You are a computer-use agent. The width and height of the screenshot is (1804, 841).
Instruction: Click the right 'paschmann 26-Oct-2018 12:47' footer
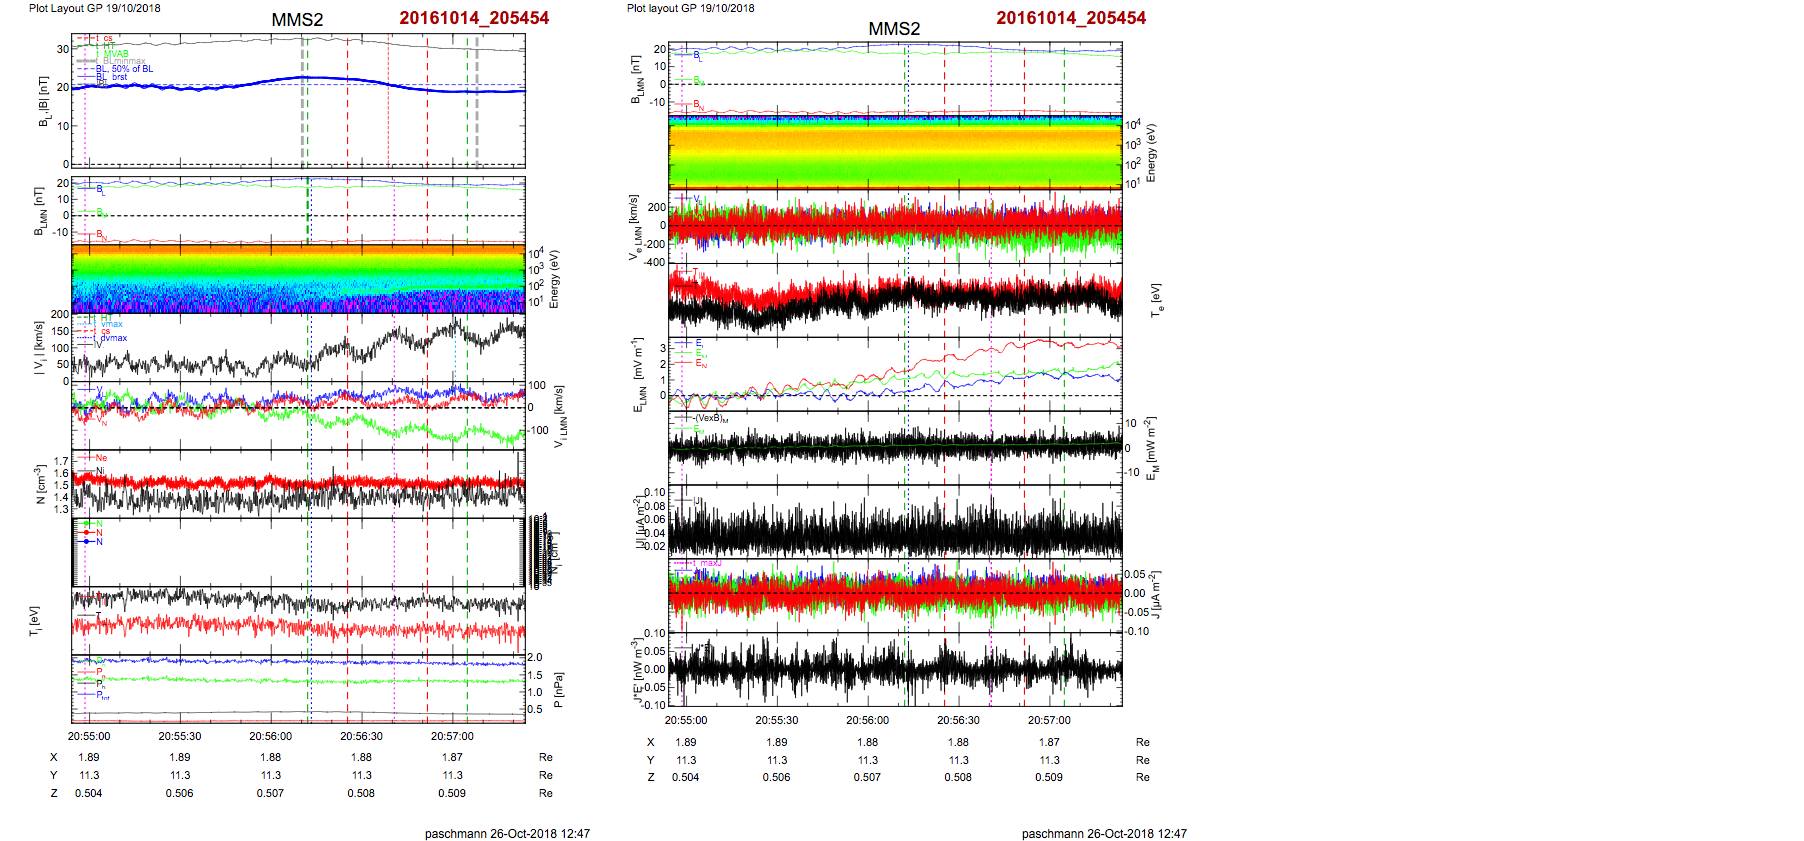point(1104,833)
